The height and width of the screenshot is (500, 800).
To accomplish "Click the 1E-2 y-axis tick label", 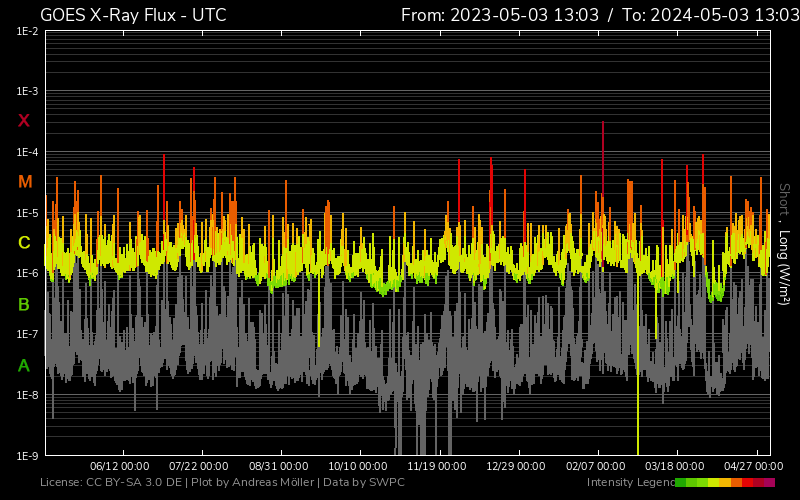I will [27, 31].
